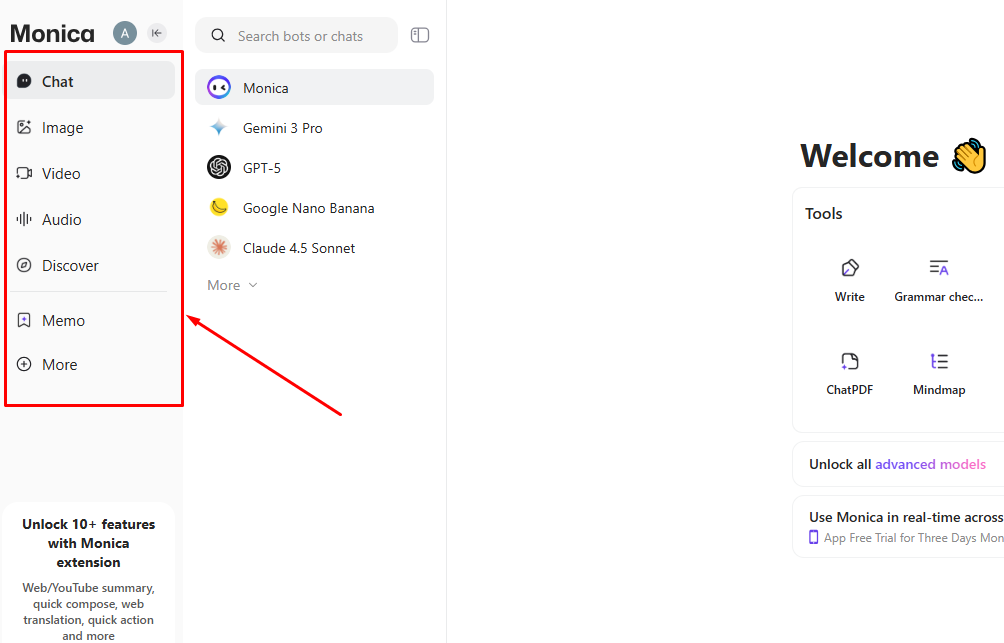Screen dimensions: 1004x643
Task: Click the user avatar A icon
Action: [x=125, y=33]
